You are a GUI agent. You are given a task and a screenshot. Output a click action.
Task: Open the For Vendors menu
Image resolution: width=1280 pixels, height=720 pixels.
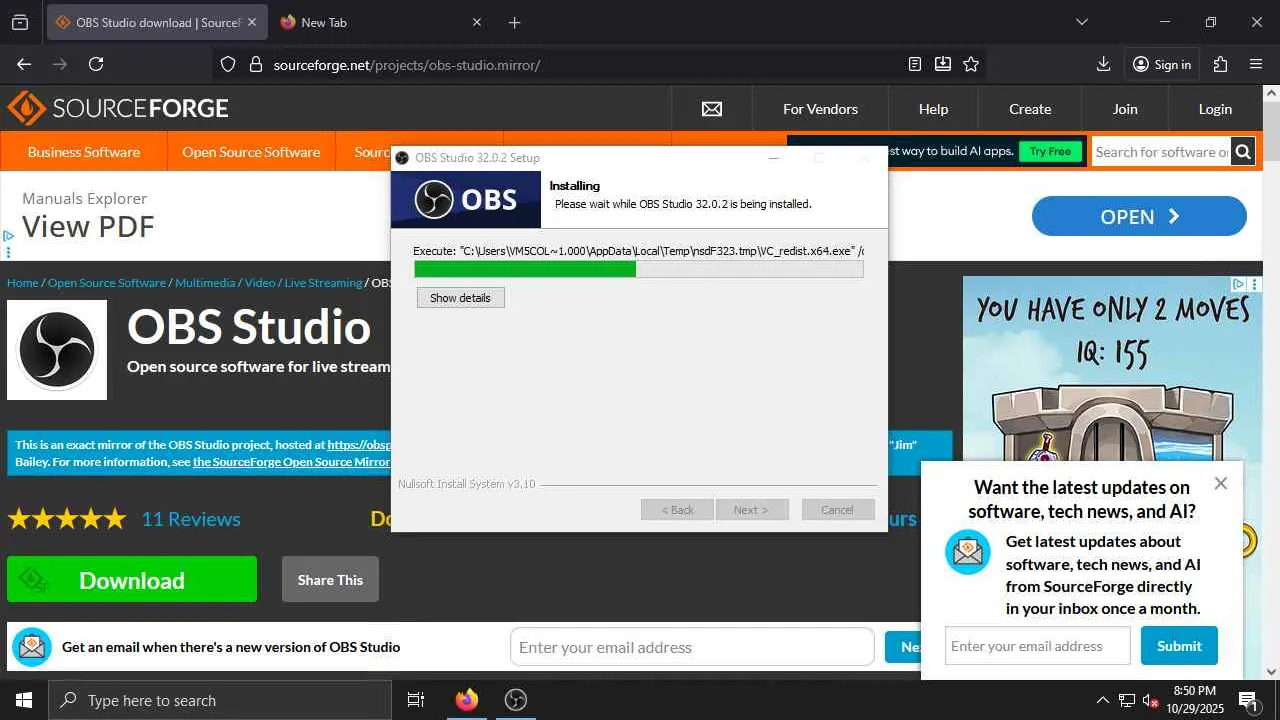tap(820, 109)
